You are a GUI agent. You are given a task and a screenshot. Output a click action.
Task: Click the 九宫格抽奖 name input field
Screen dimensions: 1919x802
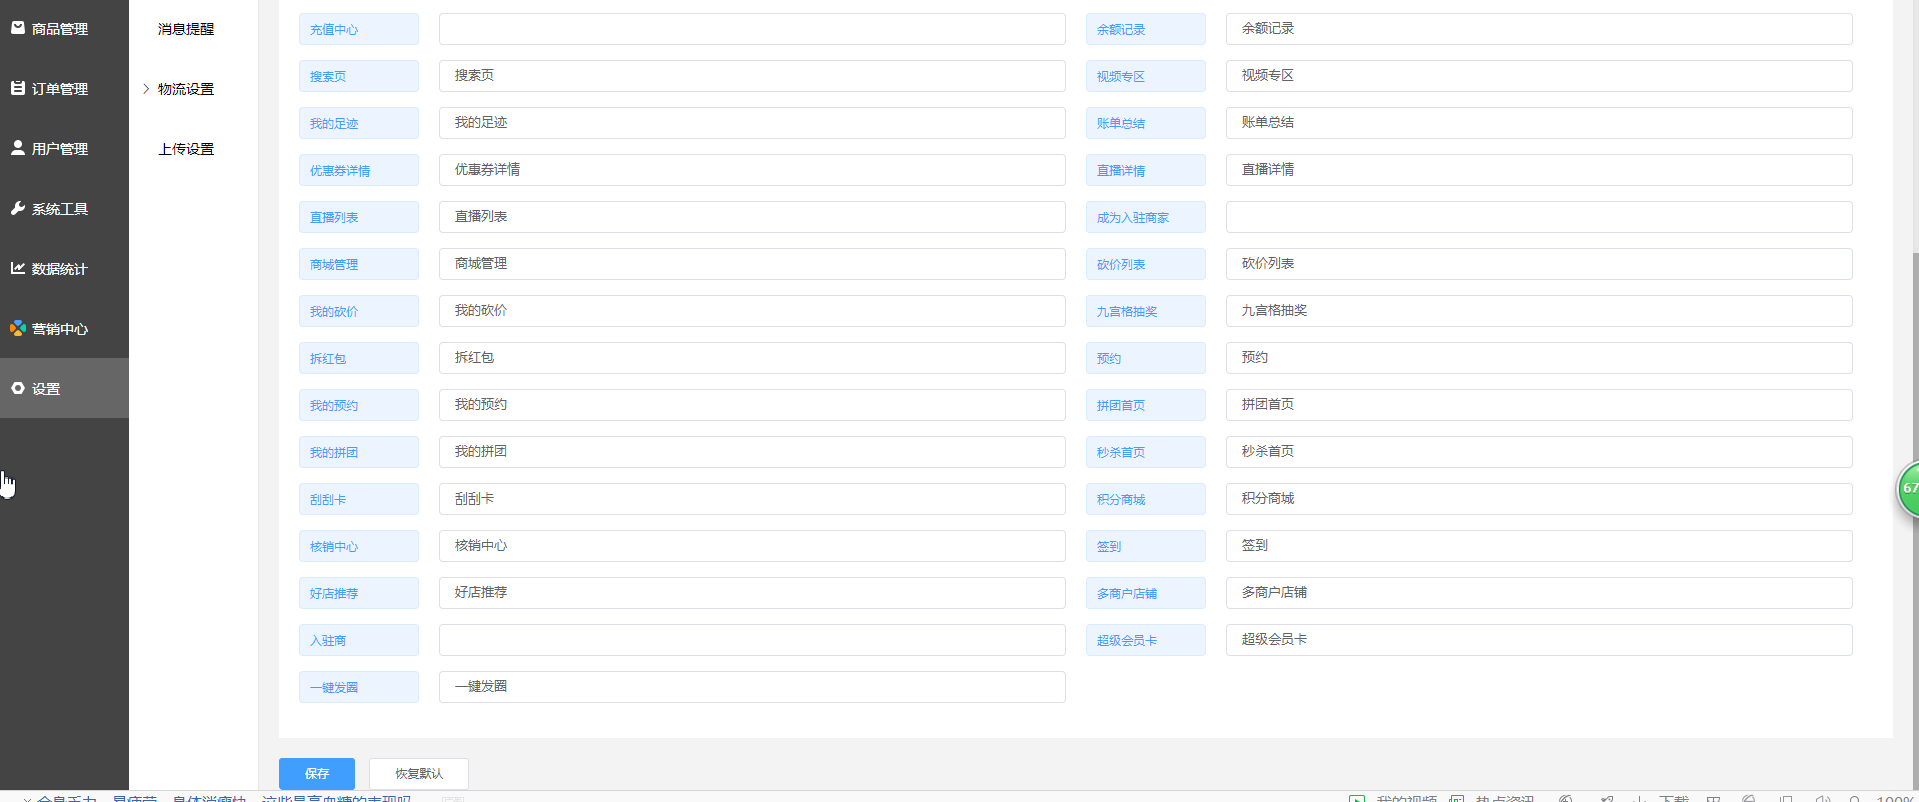click(1539, 311)
